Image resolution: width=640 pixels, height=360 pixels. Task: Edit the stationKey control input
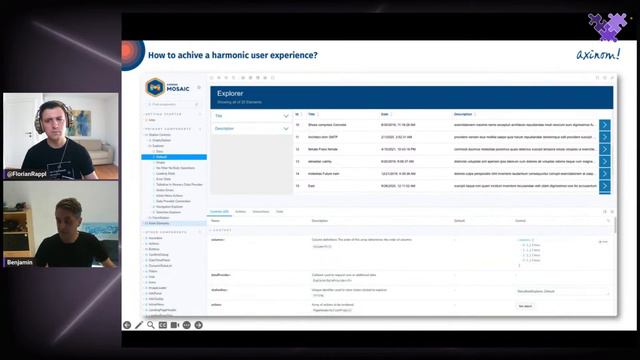coord(562,291)
